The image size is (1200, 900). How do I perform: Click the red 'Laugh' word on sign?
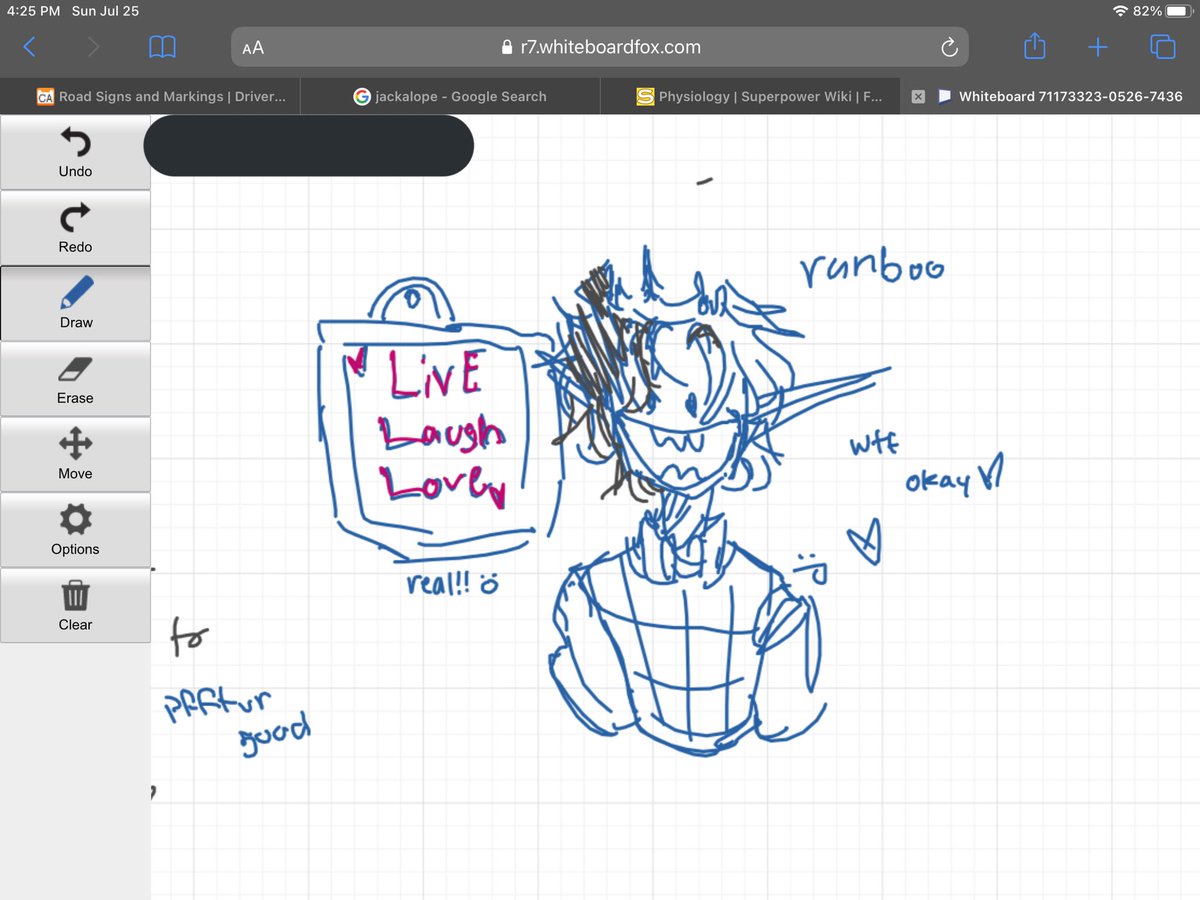click(442, 432)
